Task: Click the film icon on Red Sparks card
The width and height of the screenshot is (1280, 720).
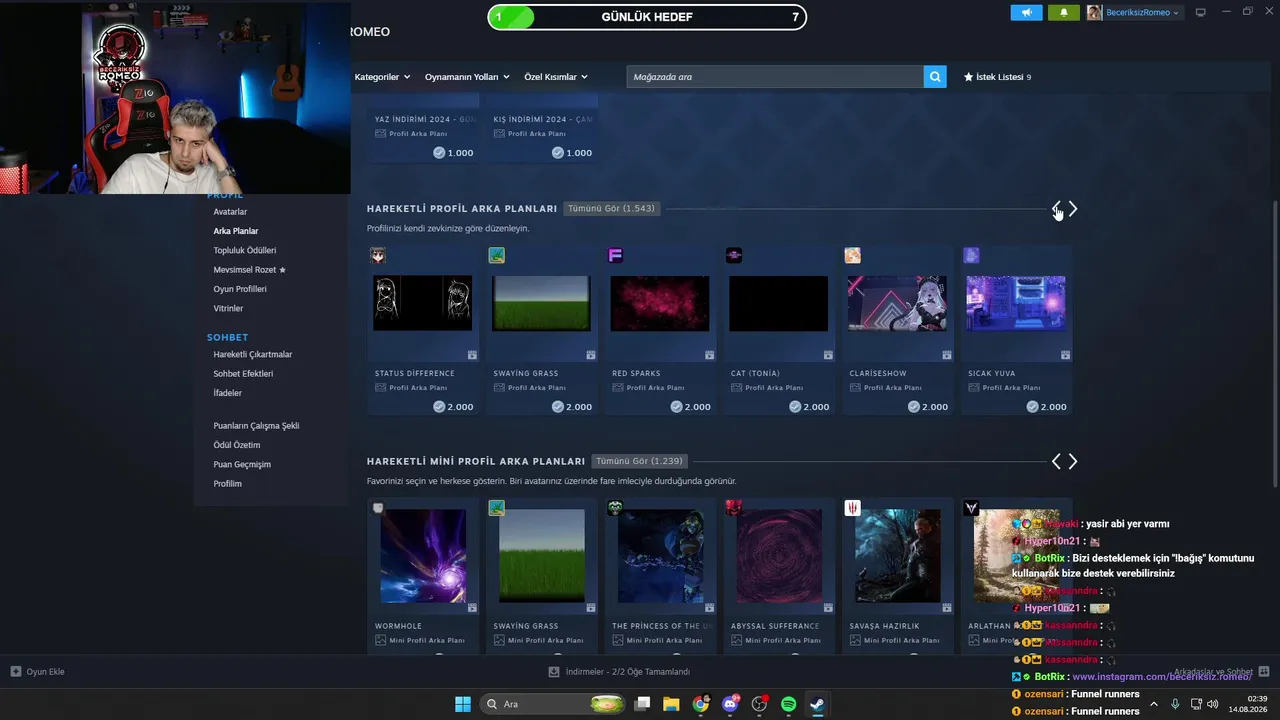Action: click(x=709, y=355)
